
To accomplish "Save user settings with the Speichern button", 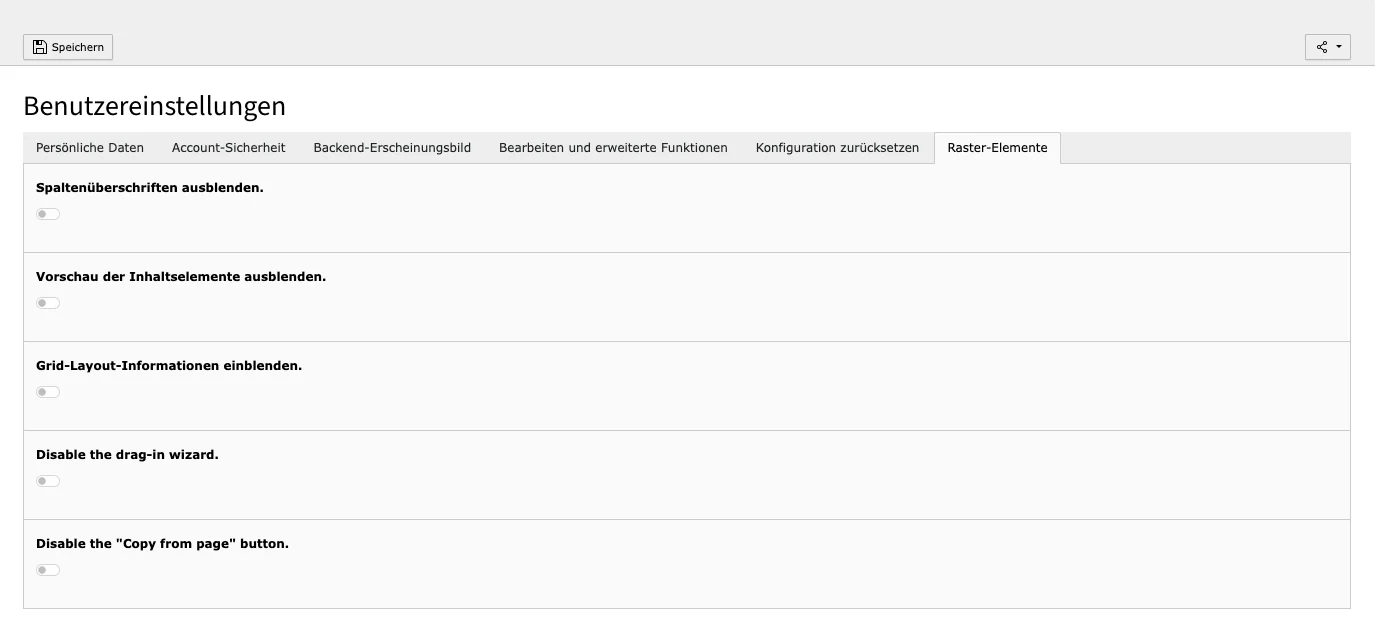I will coord(68,46).
